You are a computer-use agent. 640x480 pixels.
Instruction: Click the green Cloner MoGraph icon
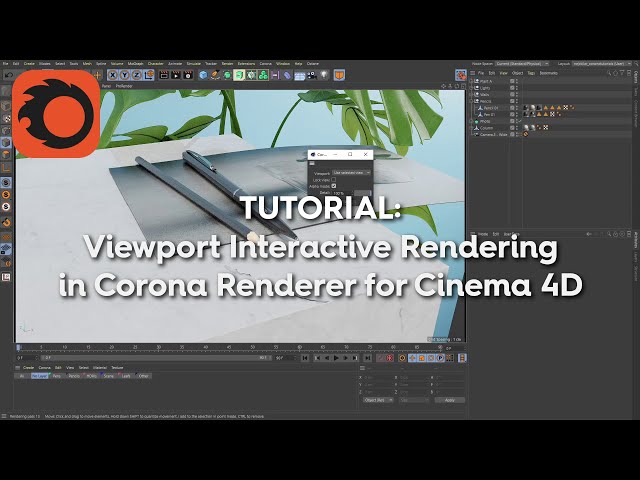(251, 75)
